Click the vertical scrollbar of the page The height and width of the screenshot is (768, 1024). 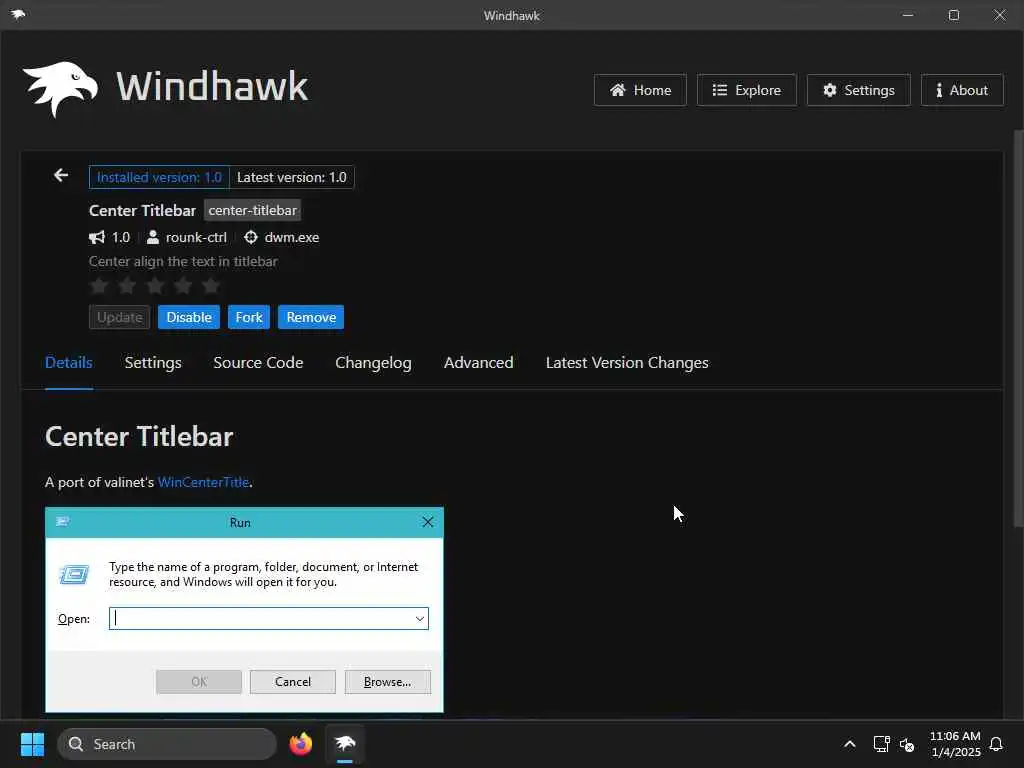click(x=1018, y=327)
